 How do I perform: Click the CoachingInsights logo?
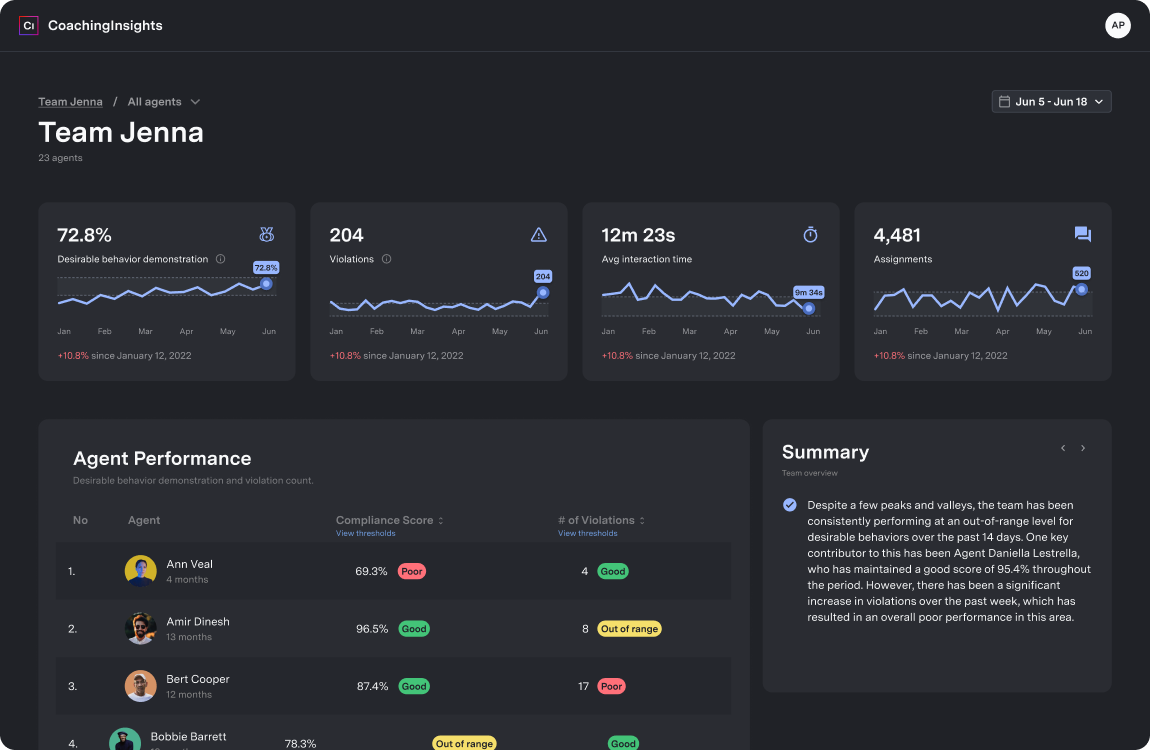click(90, 25)
